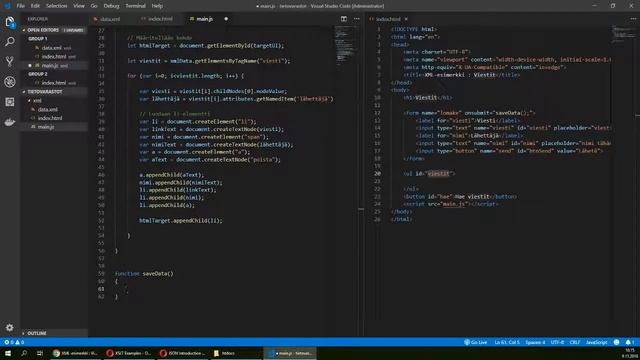The image size is (640, 360).
Task: Open the Debug menu
Action: coord(111,6)
